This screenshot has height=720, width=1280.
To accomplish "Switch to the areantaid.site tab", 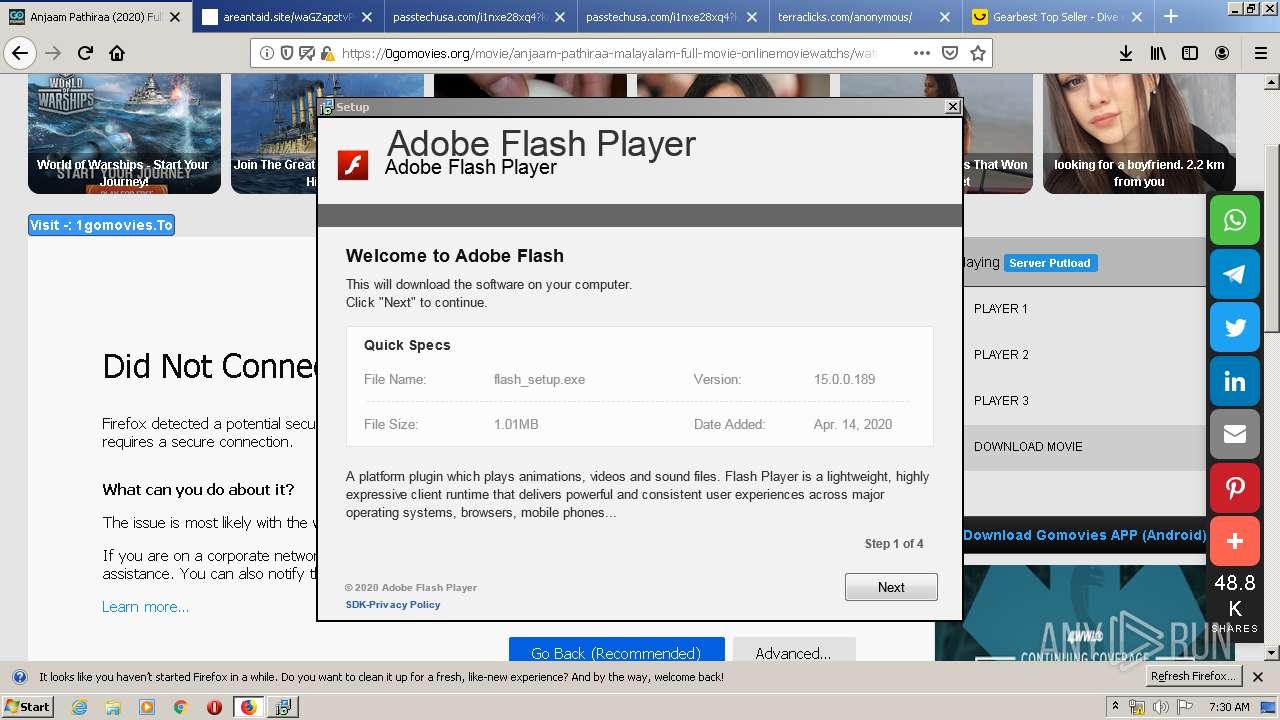I will (288, 17).
